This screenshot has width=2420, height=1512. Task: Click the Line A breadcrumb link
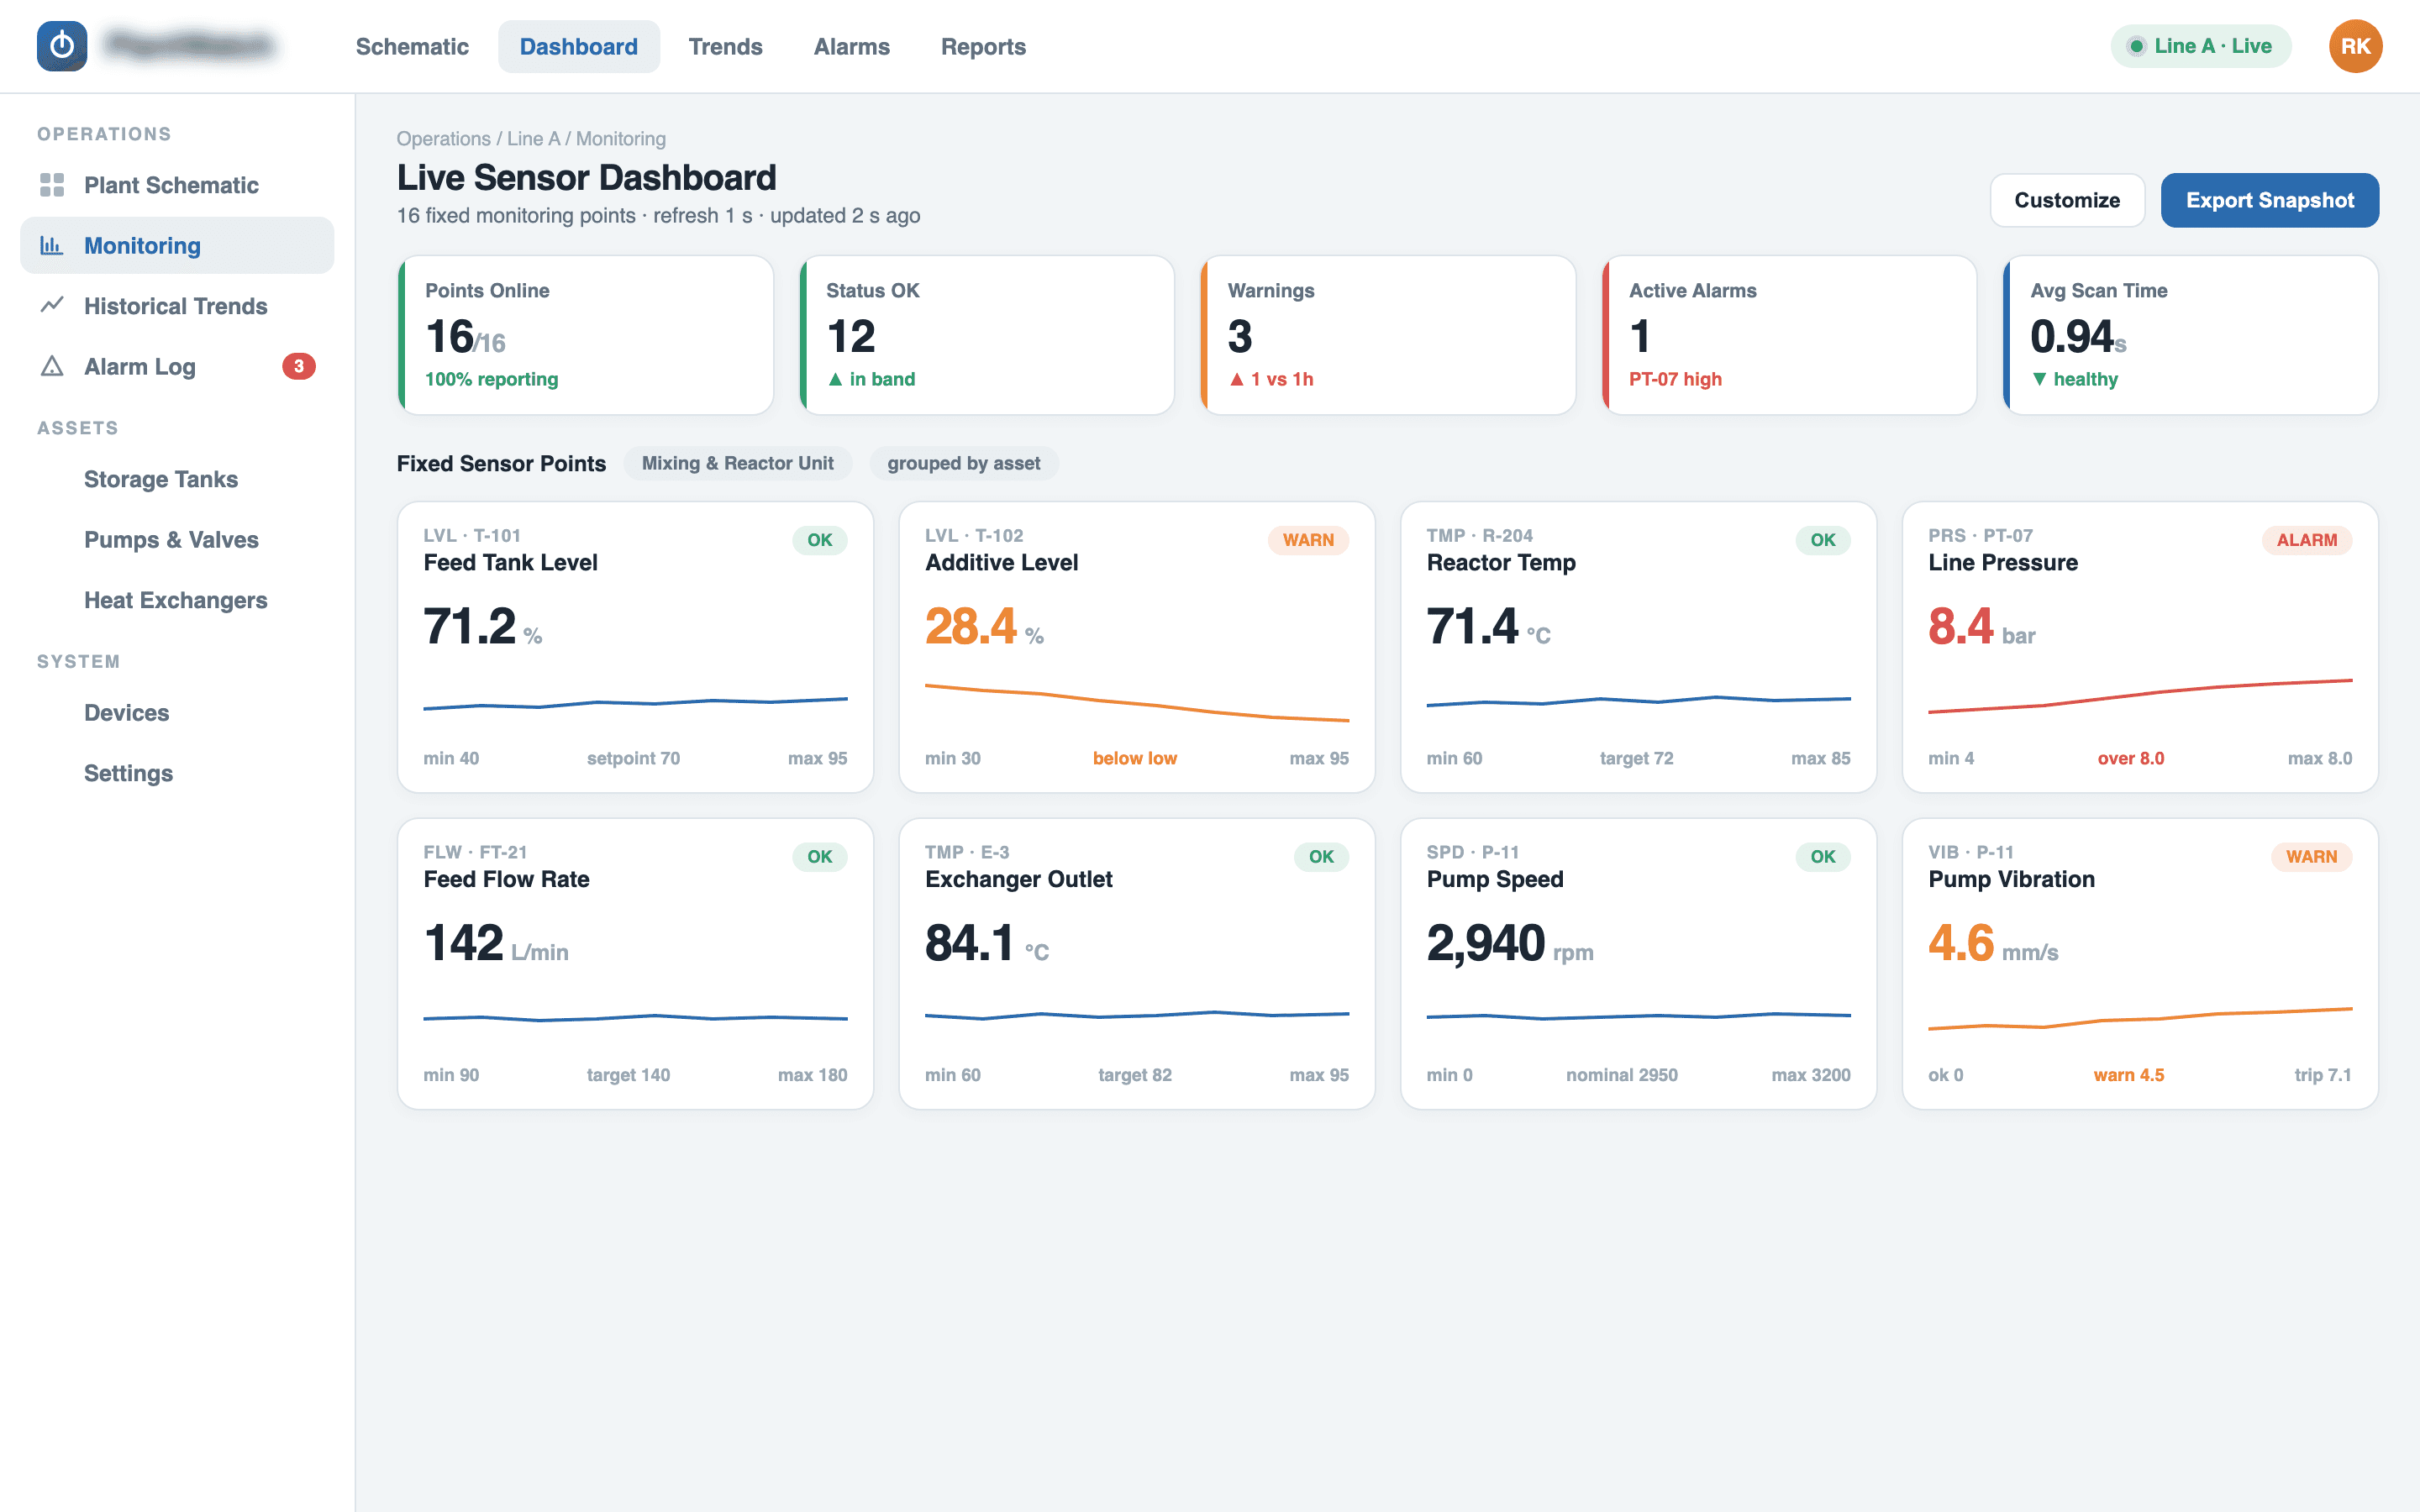(533, 139)
